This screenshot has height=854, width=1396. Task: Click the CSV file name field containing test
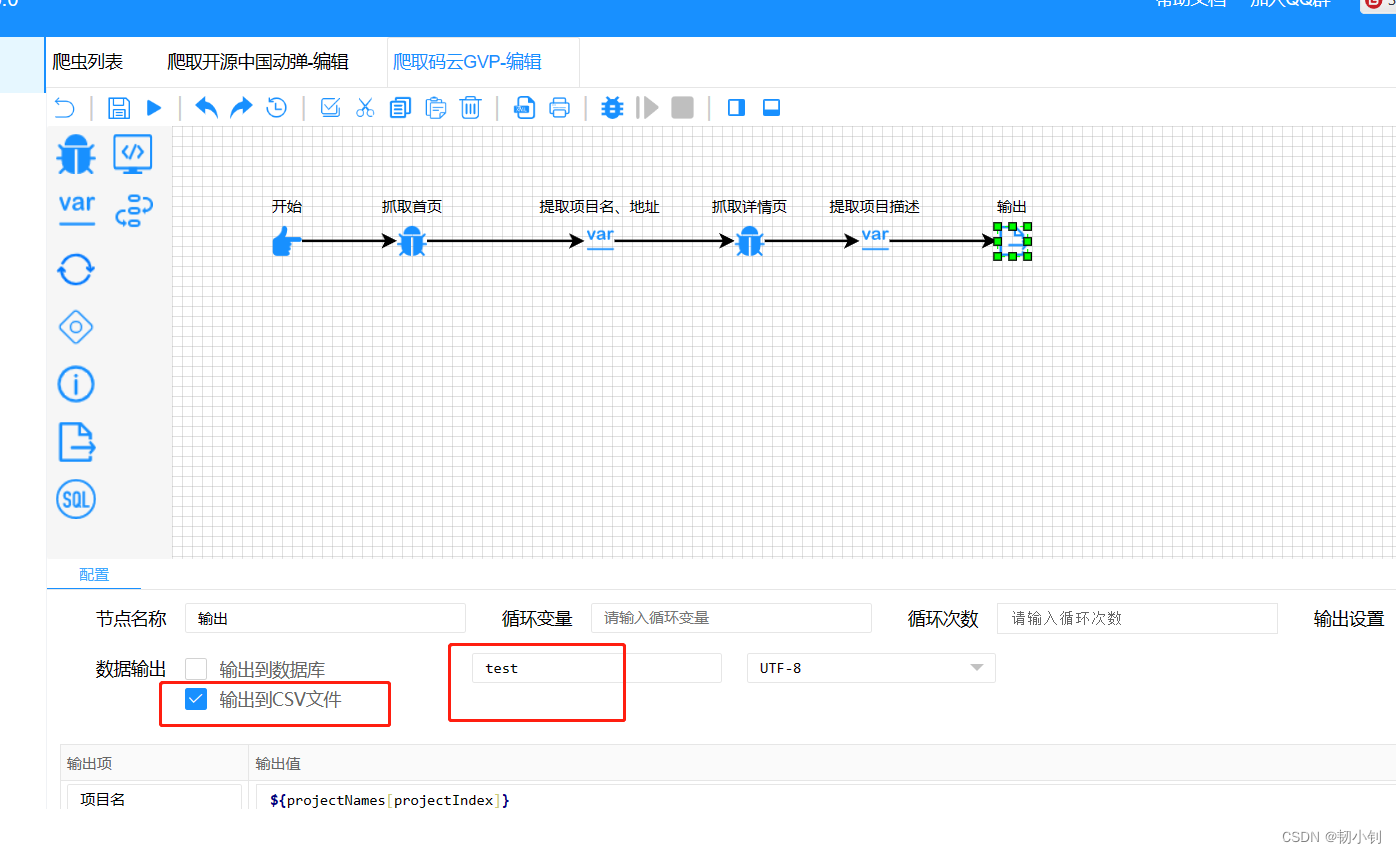[596, 668]
